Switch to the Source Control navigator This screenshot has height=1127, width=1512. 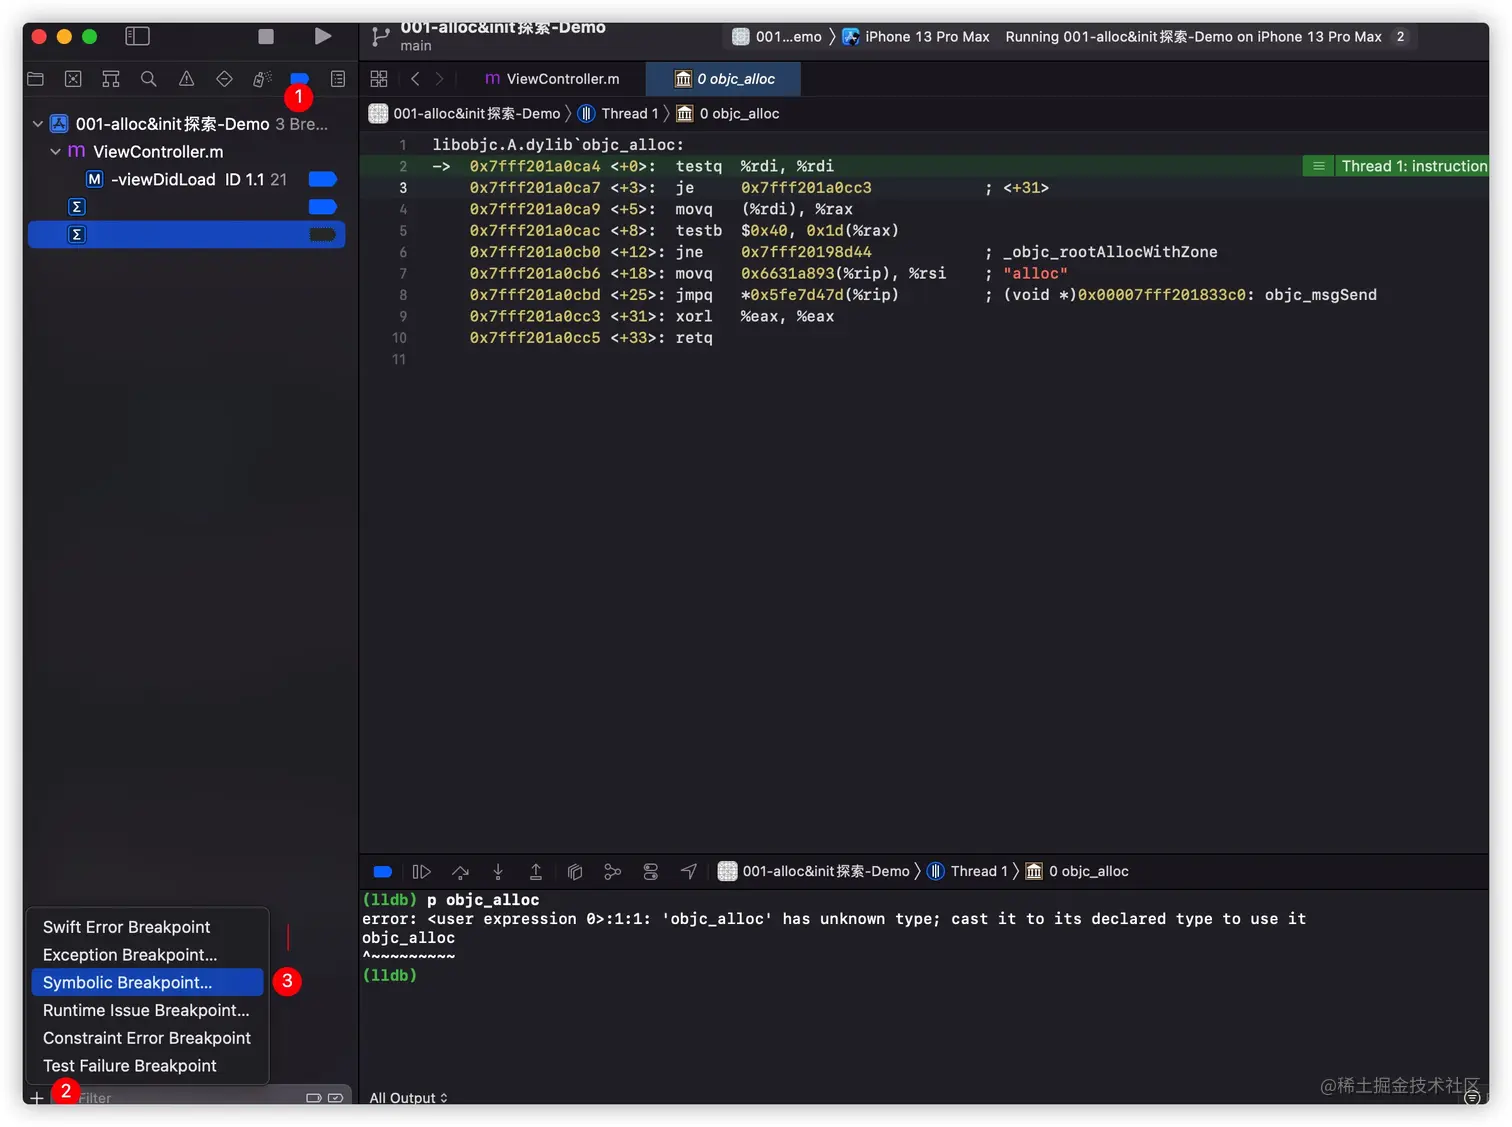point(73,79)
